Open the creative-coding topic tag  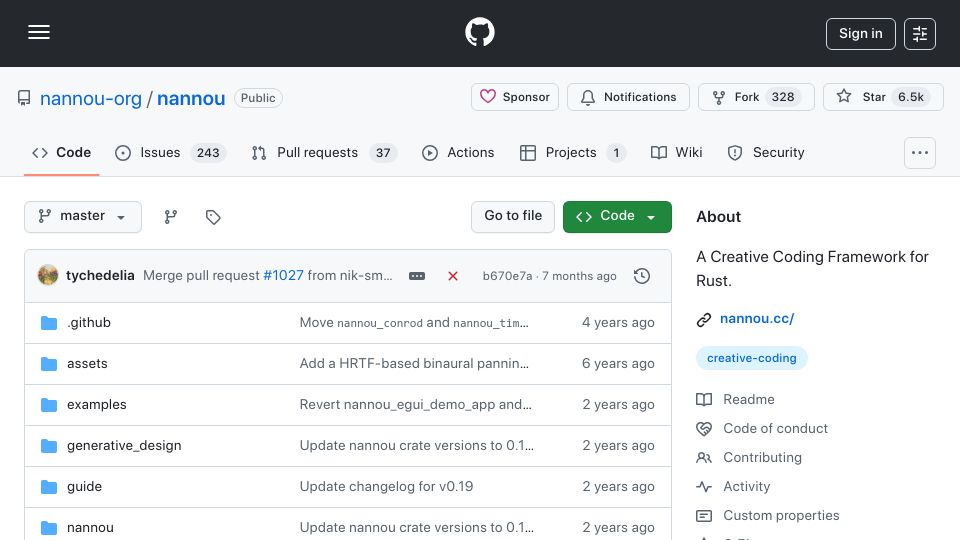[x=752, y=358]
